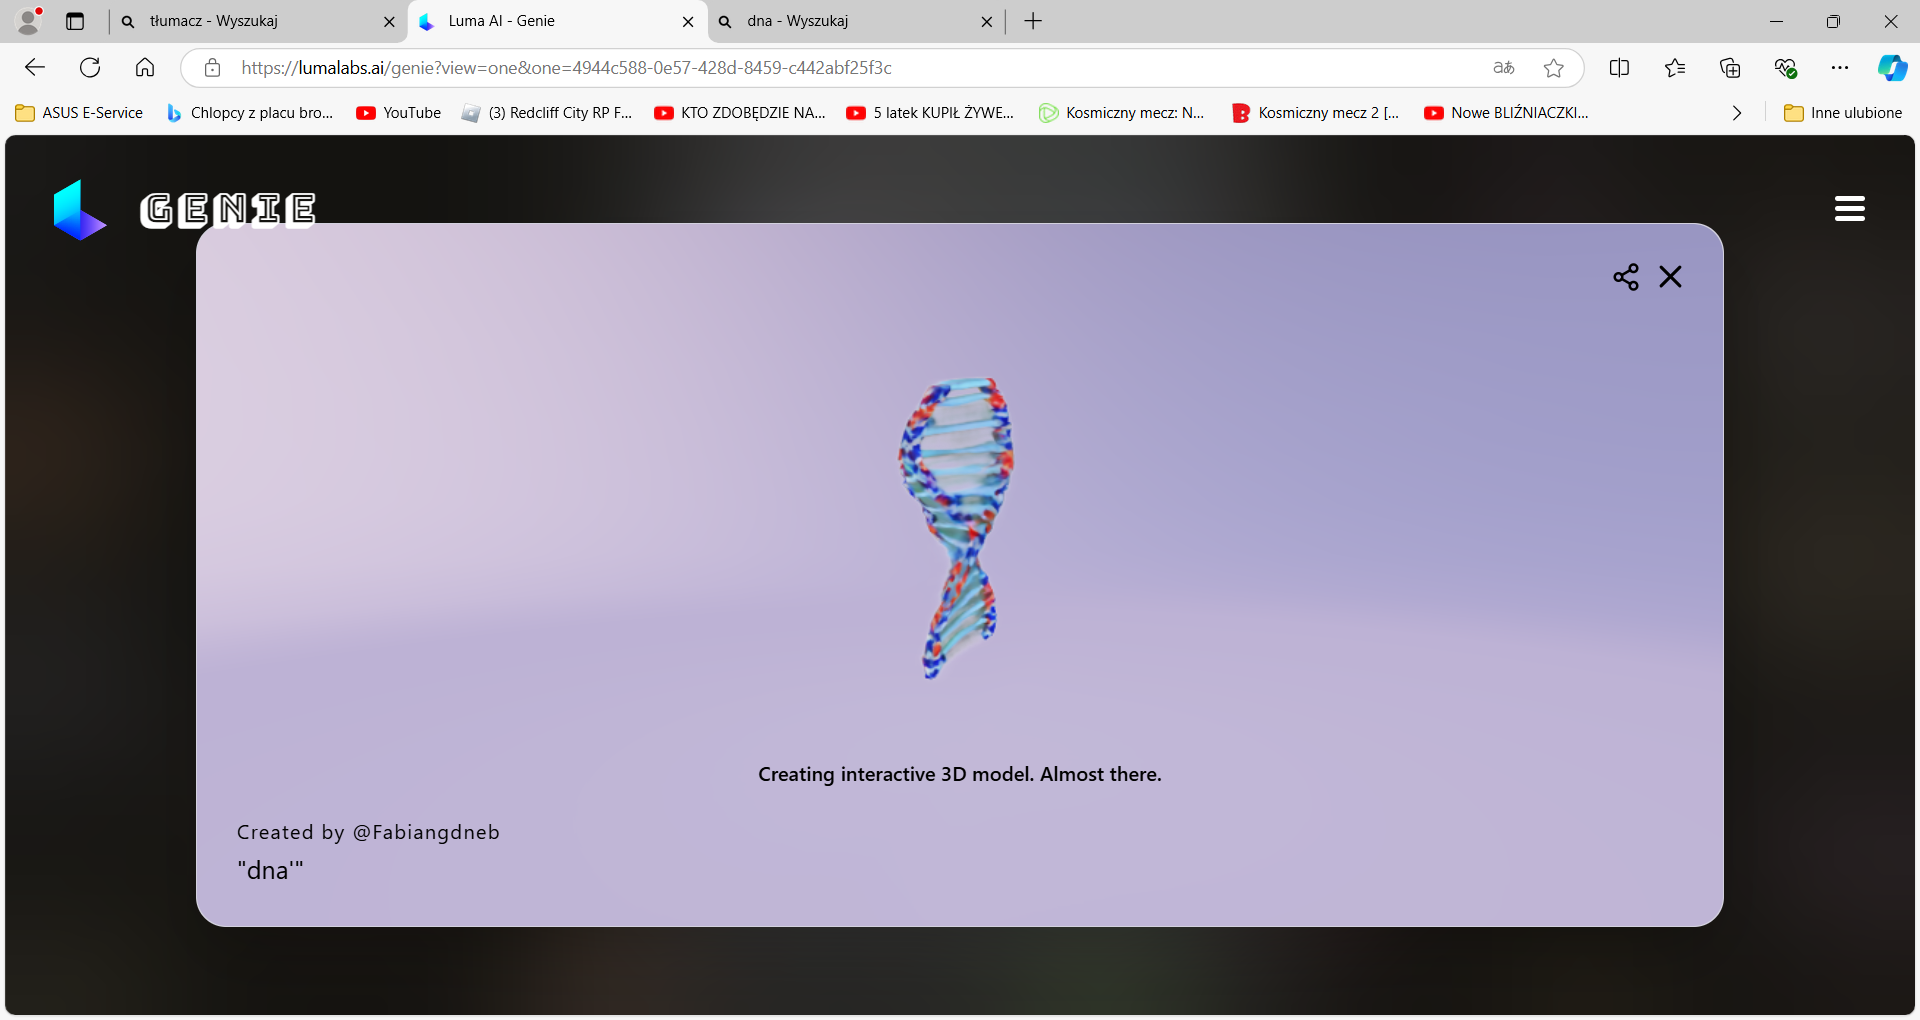Open 'Inne ulubione' favorites folder
Image resolution: width=1920 pixels, height=1020 pixels.
coord(1844,113)
